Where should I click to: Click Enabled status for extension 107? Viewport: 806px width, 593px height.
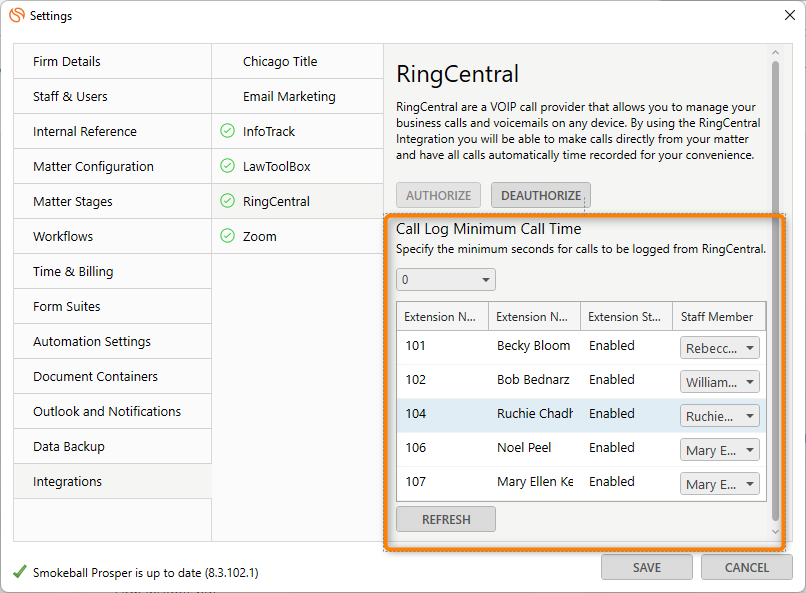click(x=612, y=481)
